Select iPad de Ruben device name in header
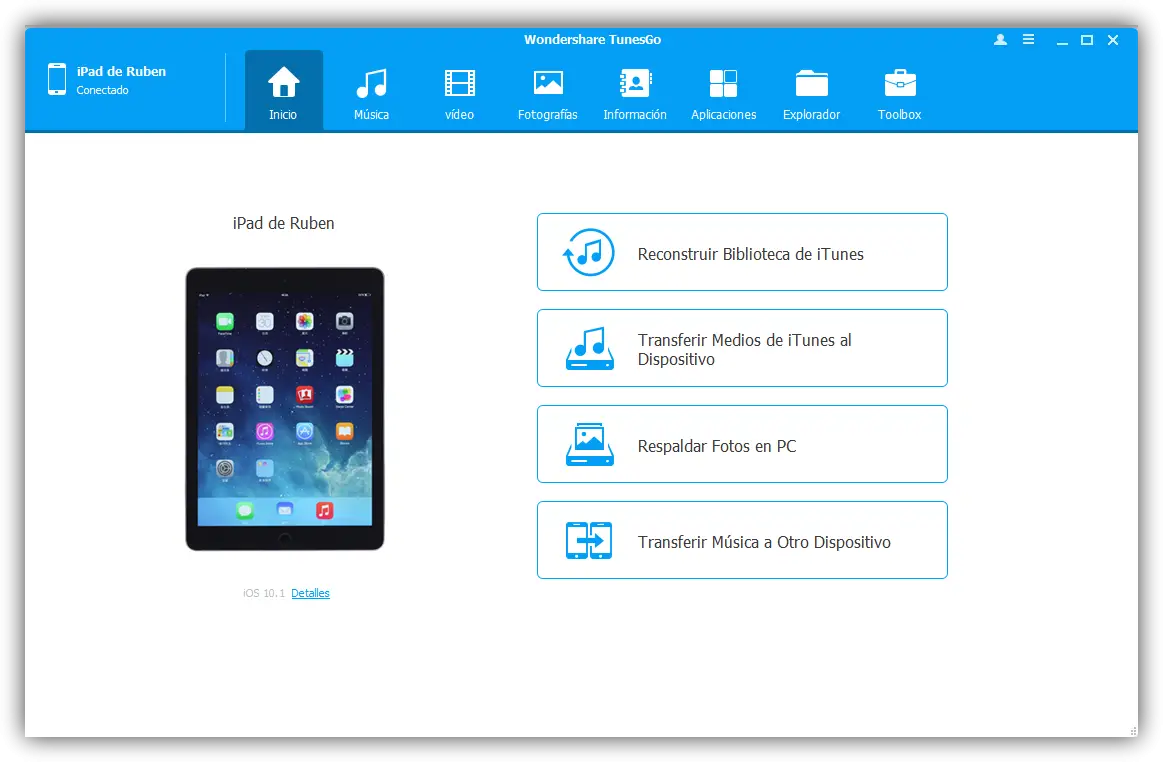This screenshot has height=762, width=1163. click(x=121, y=71)
